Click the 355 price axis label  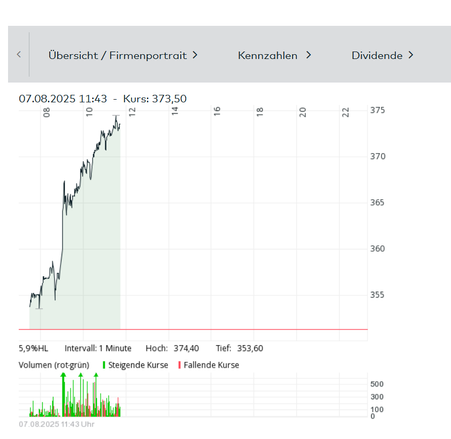377,295
